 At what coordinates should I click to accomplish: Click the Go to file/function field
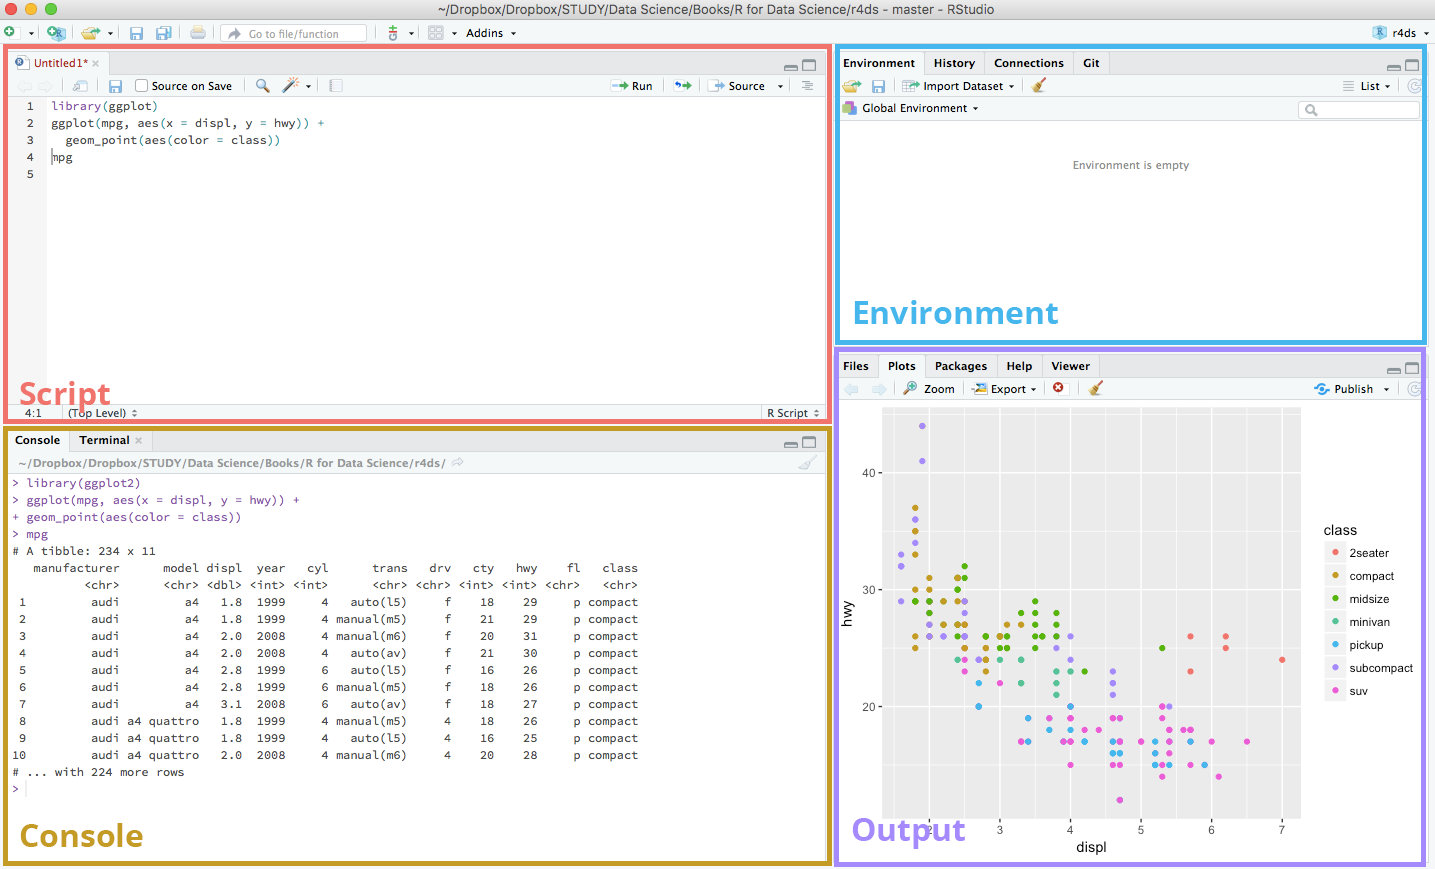294,34
